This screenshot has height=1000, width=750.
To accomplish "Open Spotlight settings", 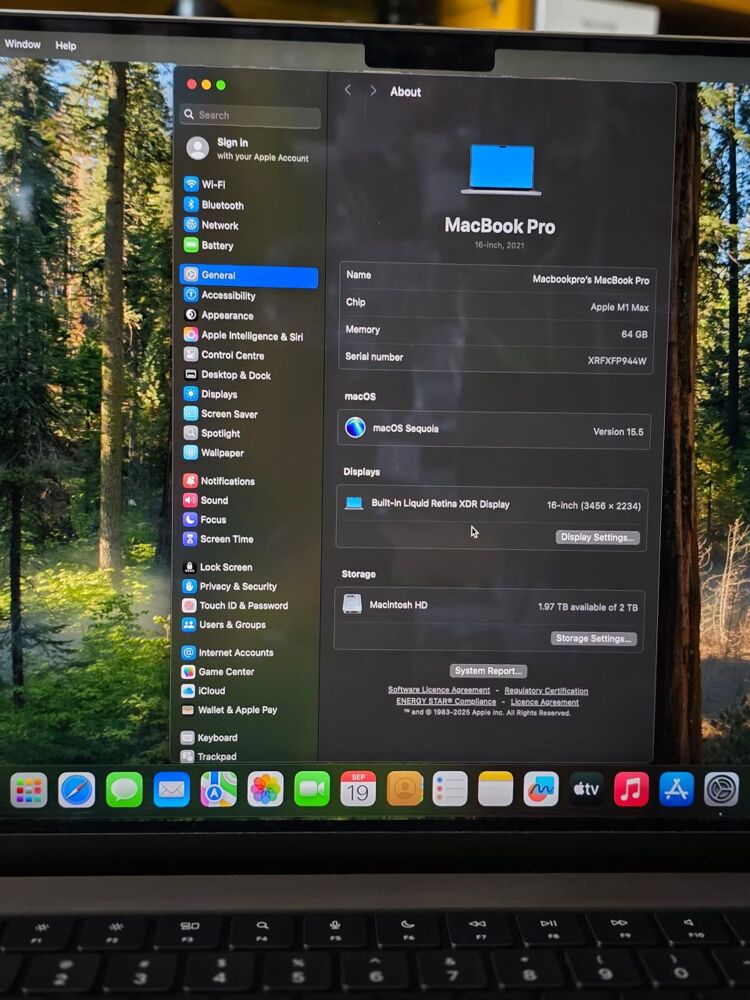I will (212, 433).
